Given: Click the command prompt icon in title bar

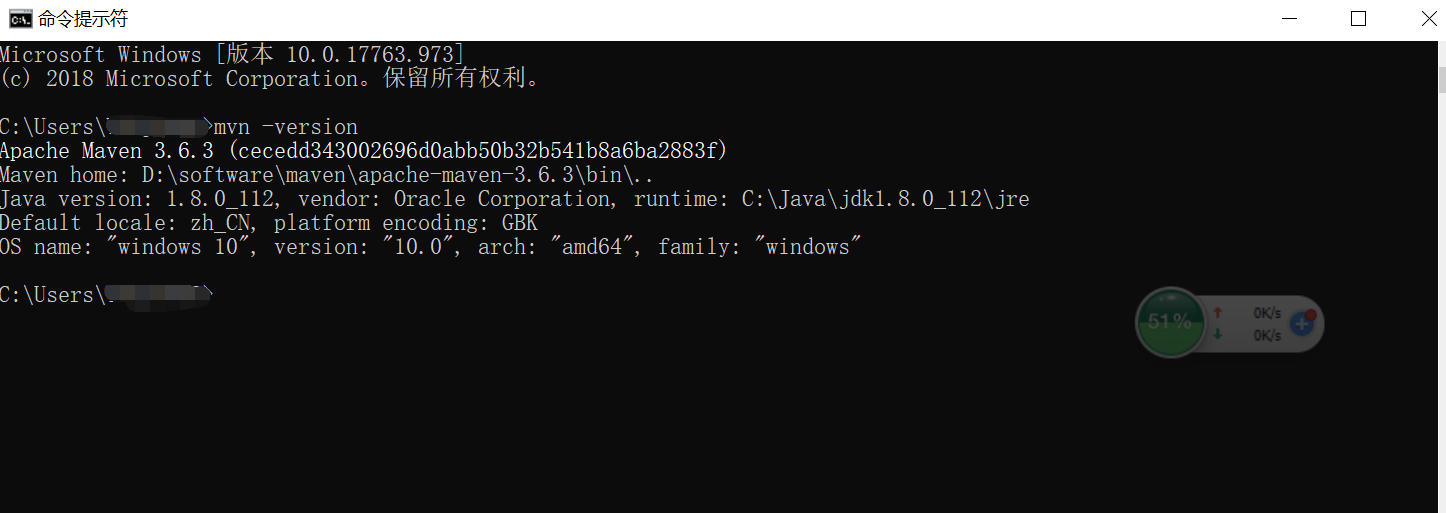Looking at the screenshot, I should click(x=19, y=19).
